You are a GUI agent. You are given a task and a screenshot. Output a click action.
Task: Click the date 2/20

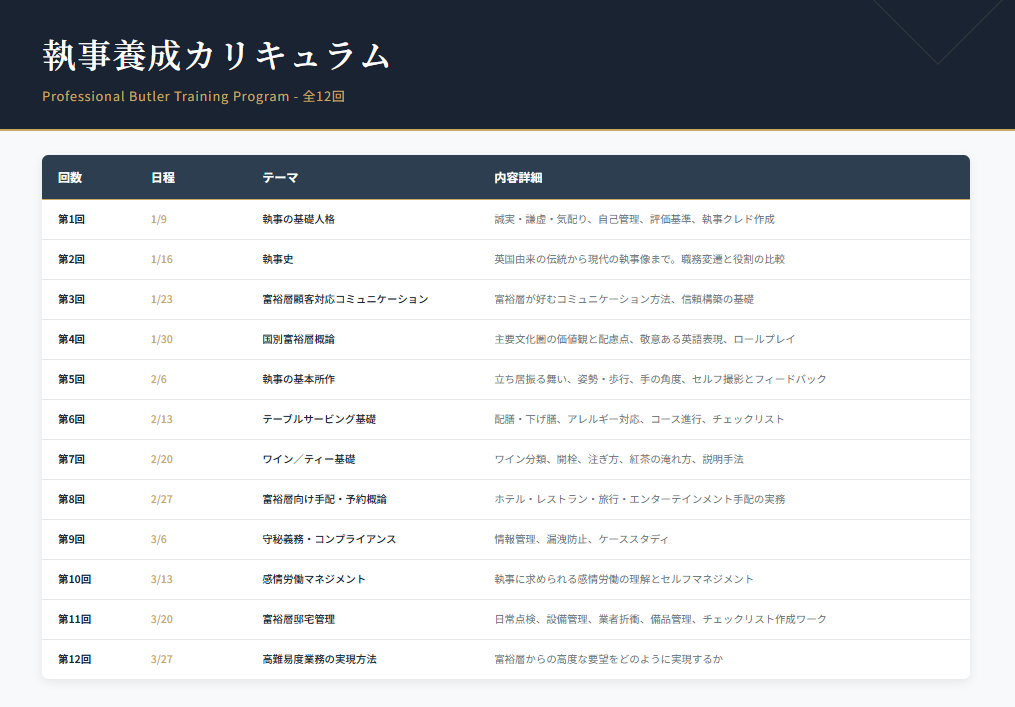(x=162, y=460)
